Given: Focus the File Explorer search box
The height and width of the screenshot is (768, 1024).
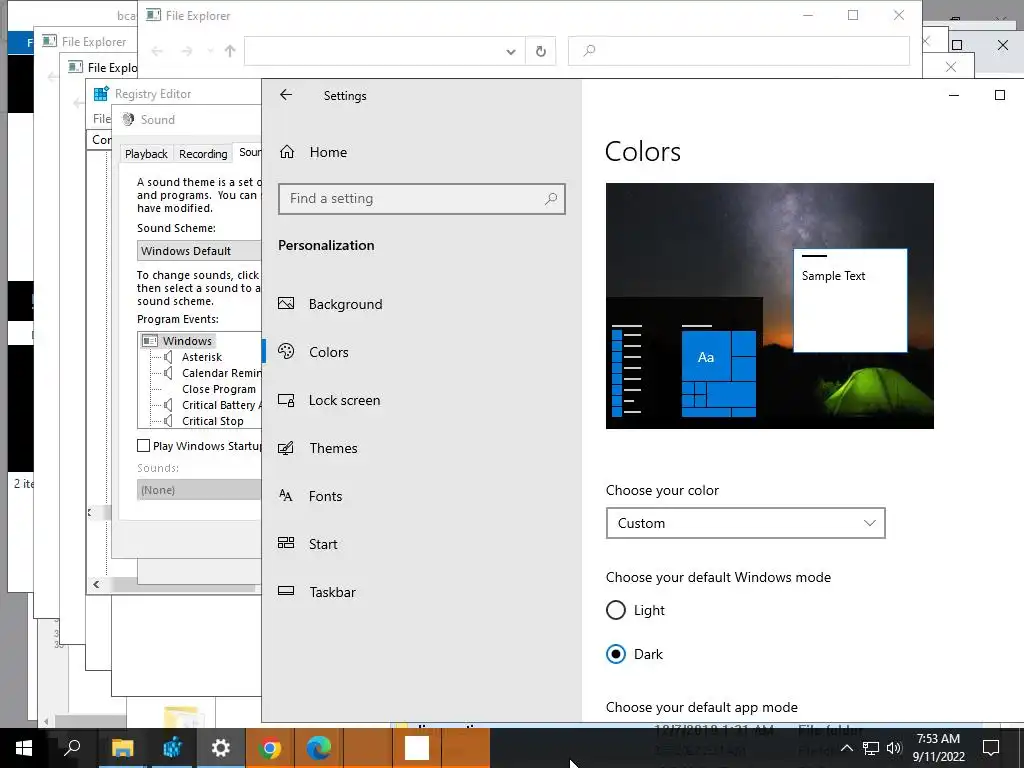Looking at the screenshot, I should pos(739,51).
